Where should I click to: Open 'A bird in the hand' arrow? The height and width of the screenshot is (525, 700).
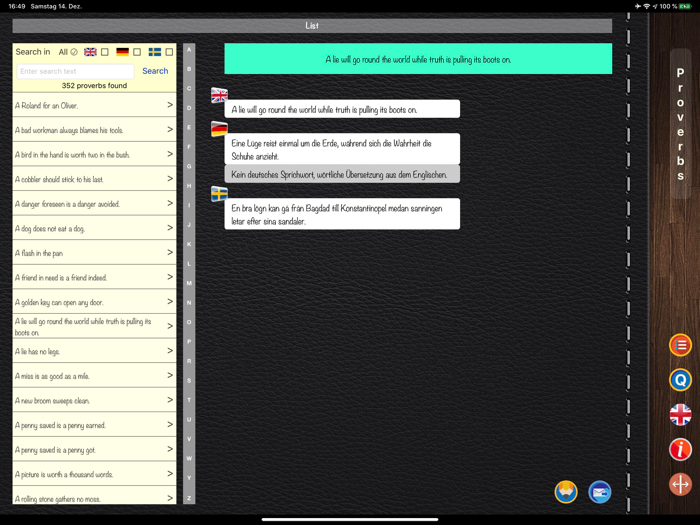(170, 154)
